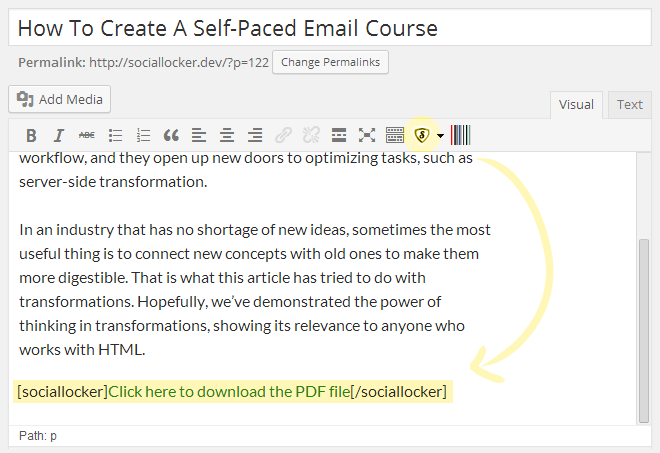The image size is (660, 453).
Task: Open the Social Locker dropdown arrow
Action: (x=440, y=136)
